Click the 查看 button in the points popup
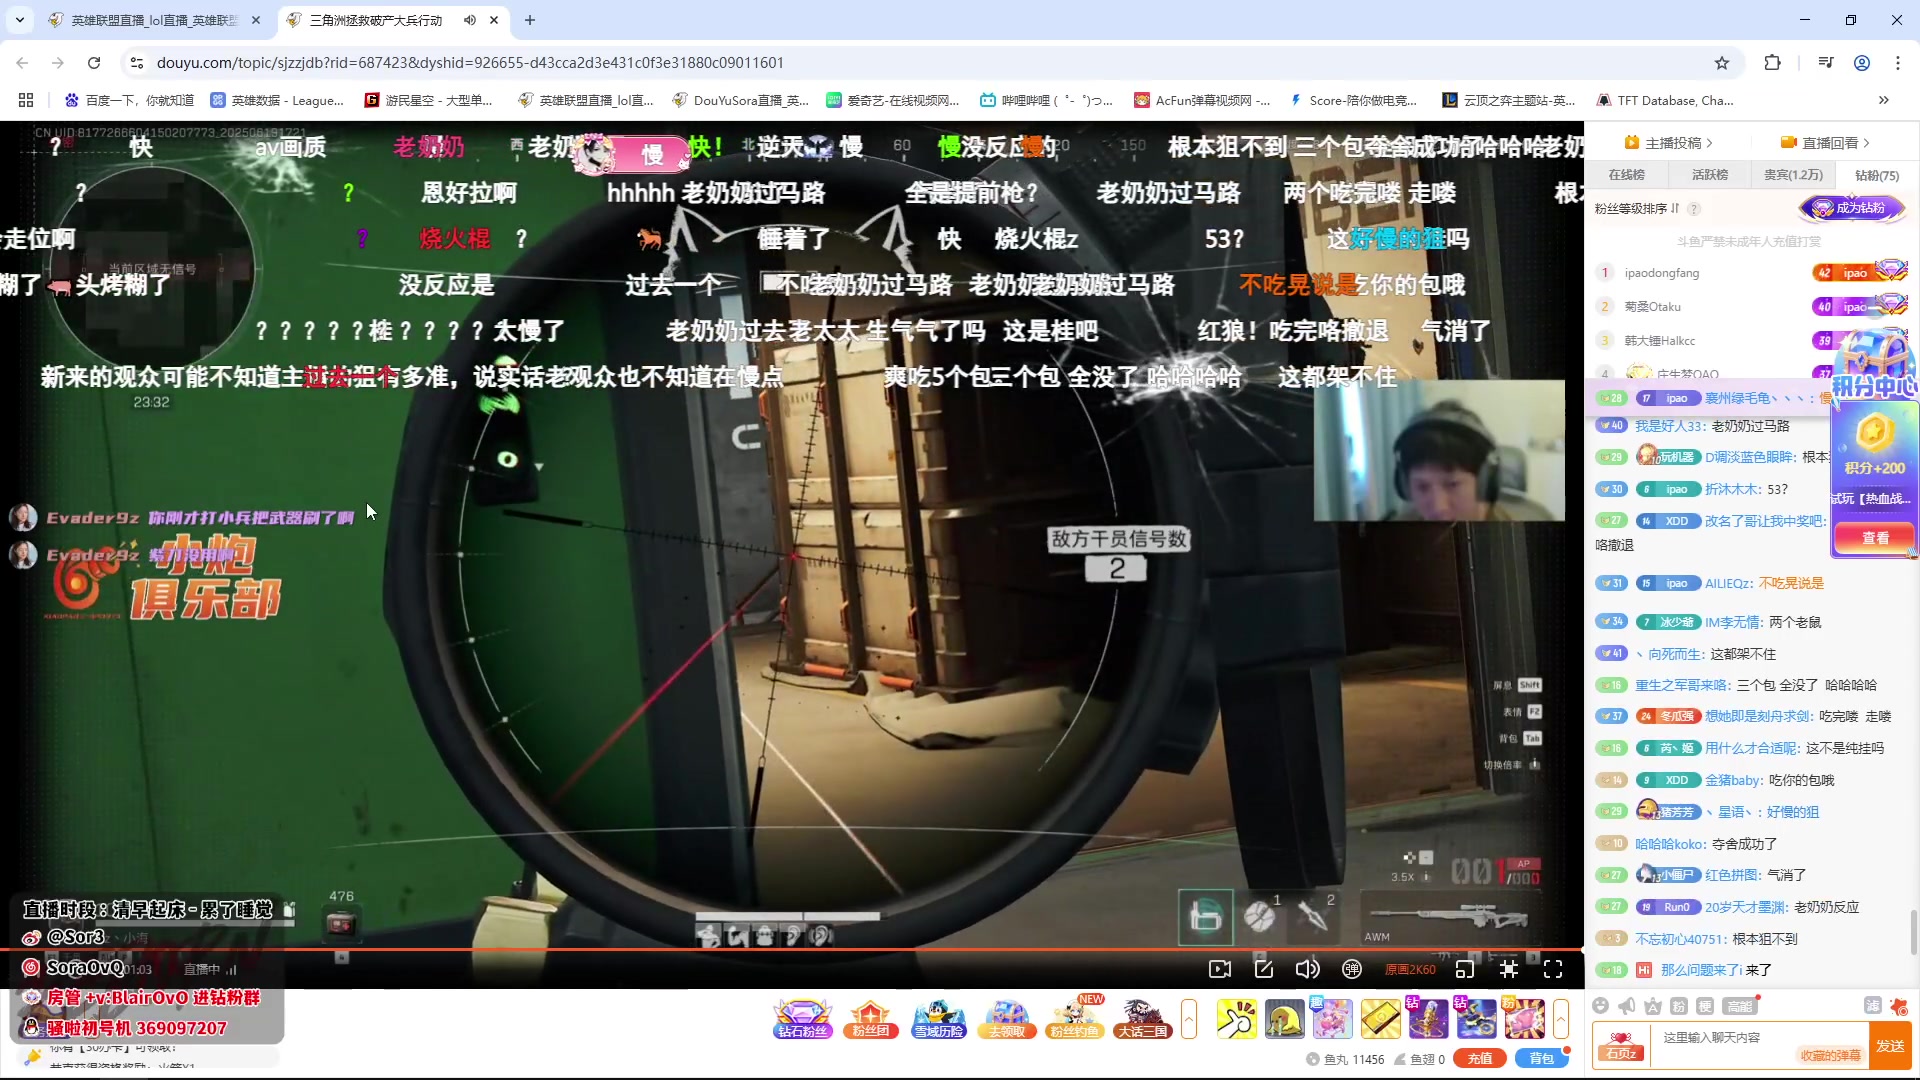Viewport: 1920px width, 1080px height. click(x=1875, y=538)
